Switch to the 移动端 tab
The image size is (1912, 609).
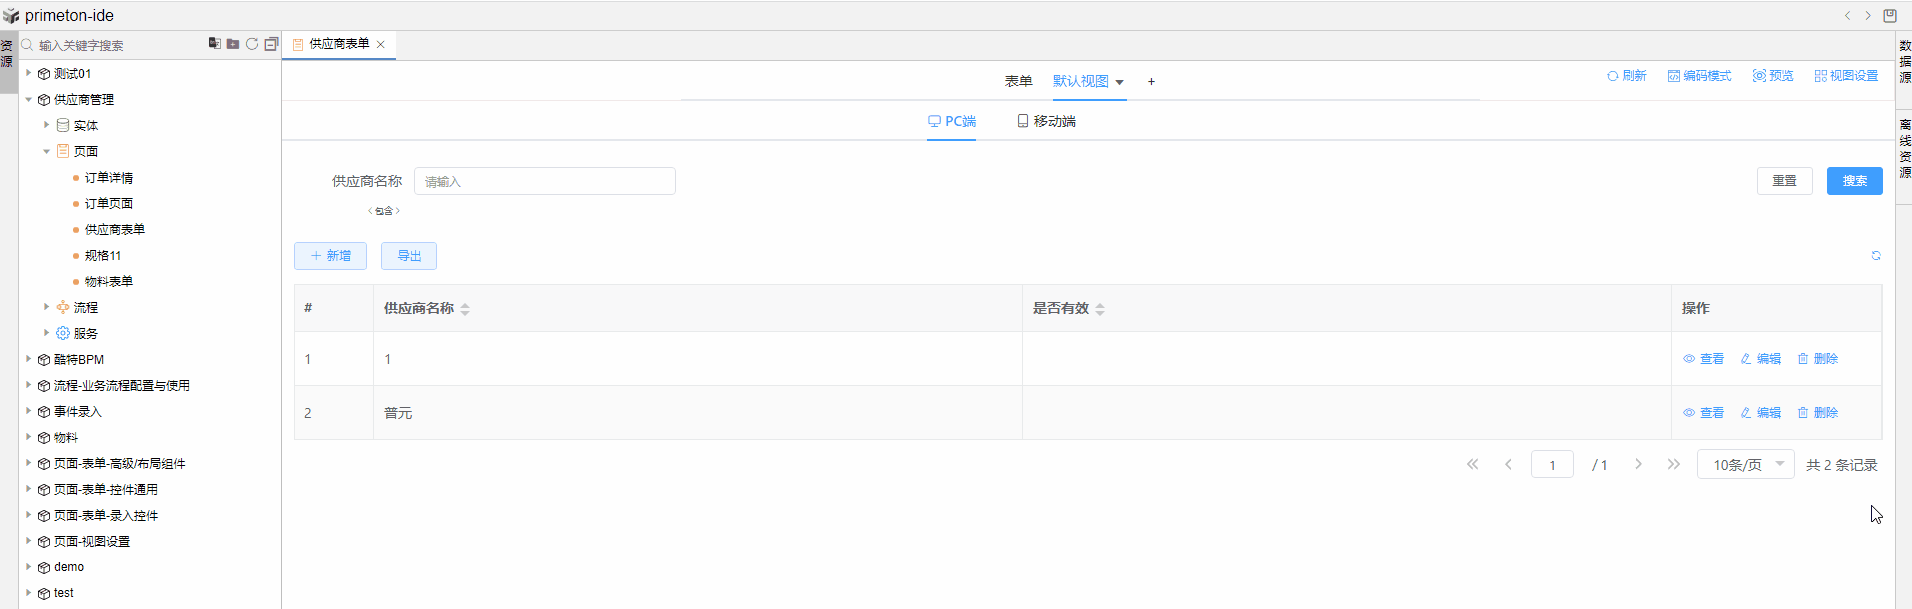click(1046, 121)
